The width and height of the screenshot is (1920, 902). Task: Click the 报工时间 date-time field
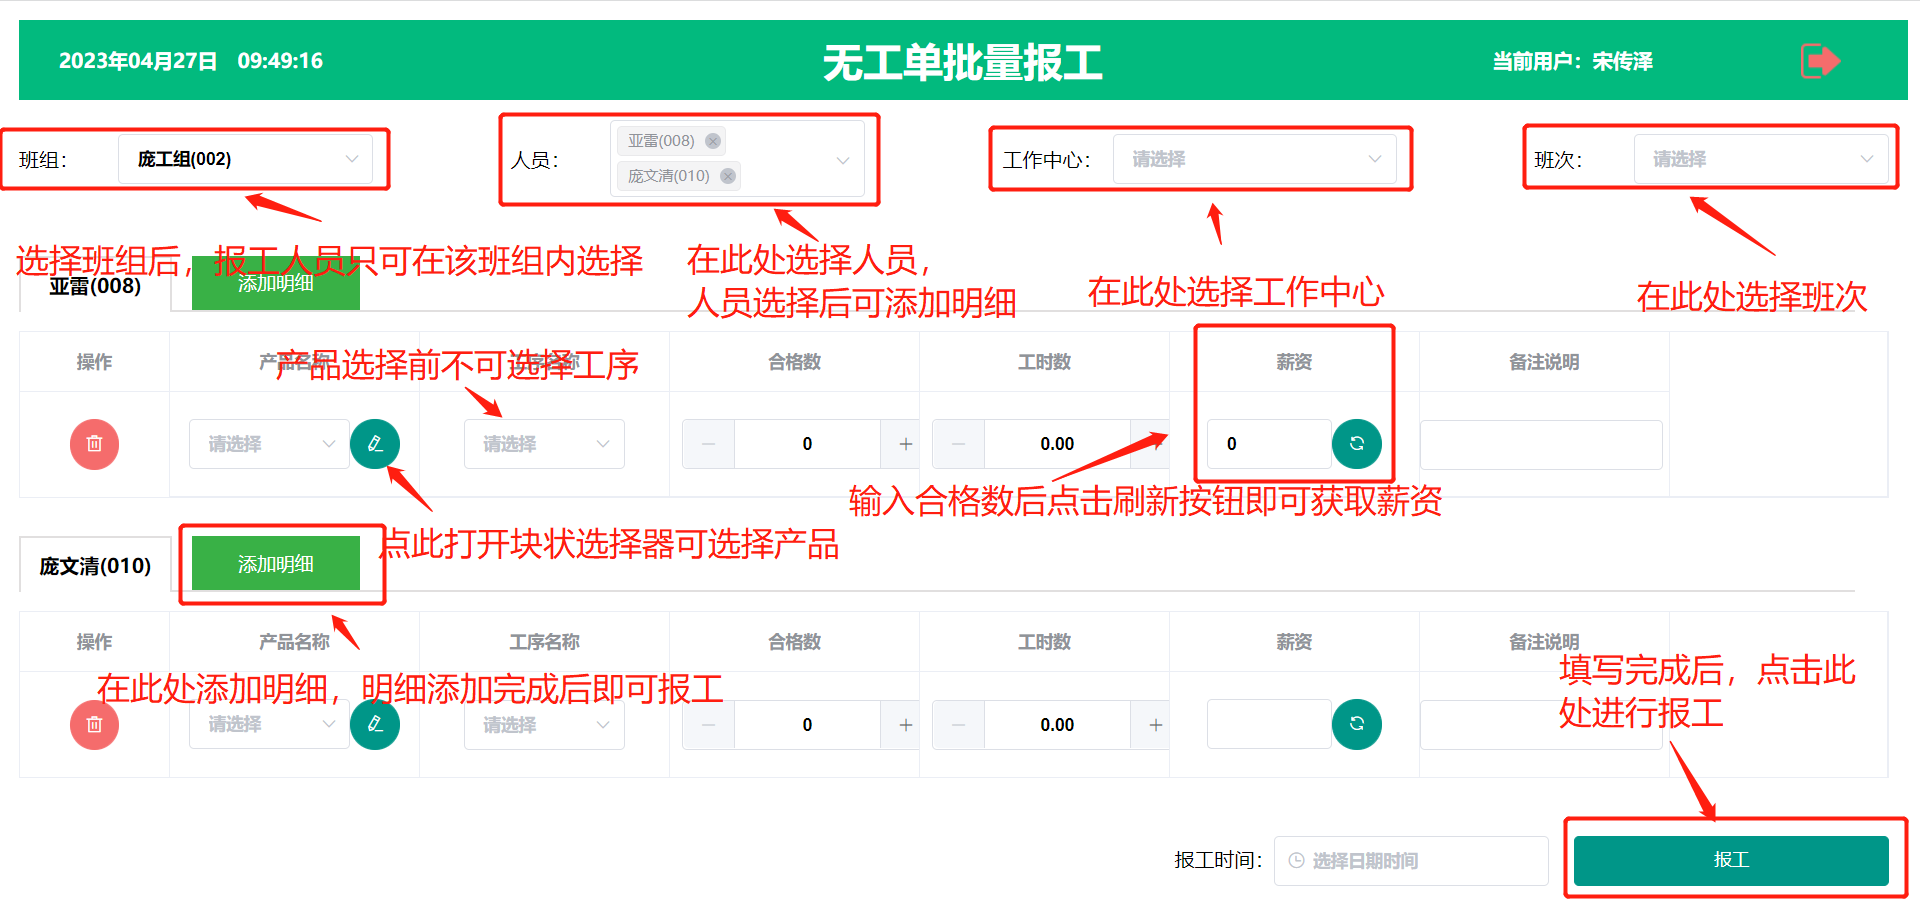(x=1410, y=861)
